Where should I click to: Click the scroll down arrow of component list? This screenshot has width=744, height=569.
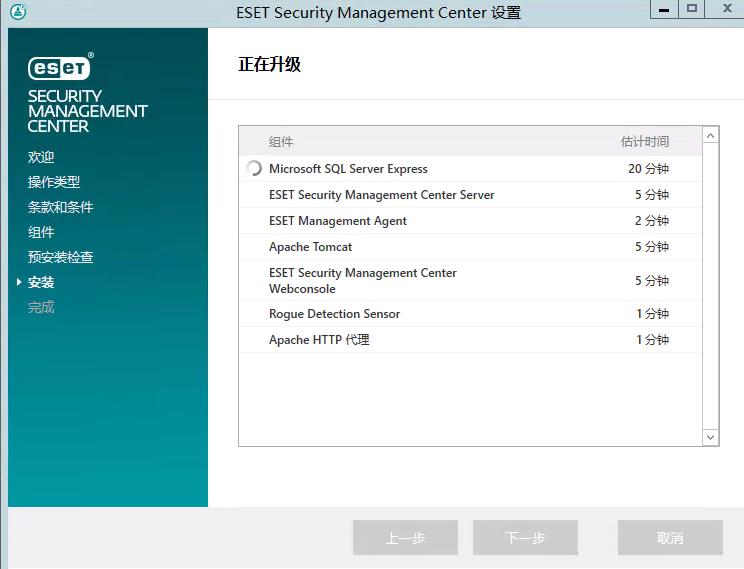click(710, 437)
